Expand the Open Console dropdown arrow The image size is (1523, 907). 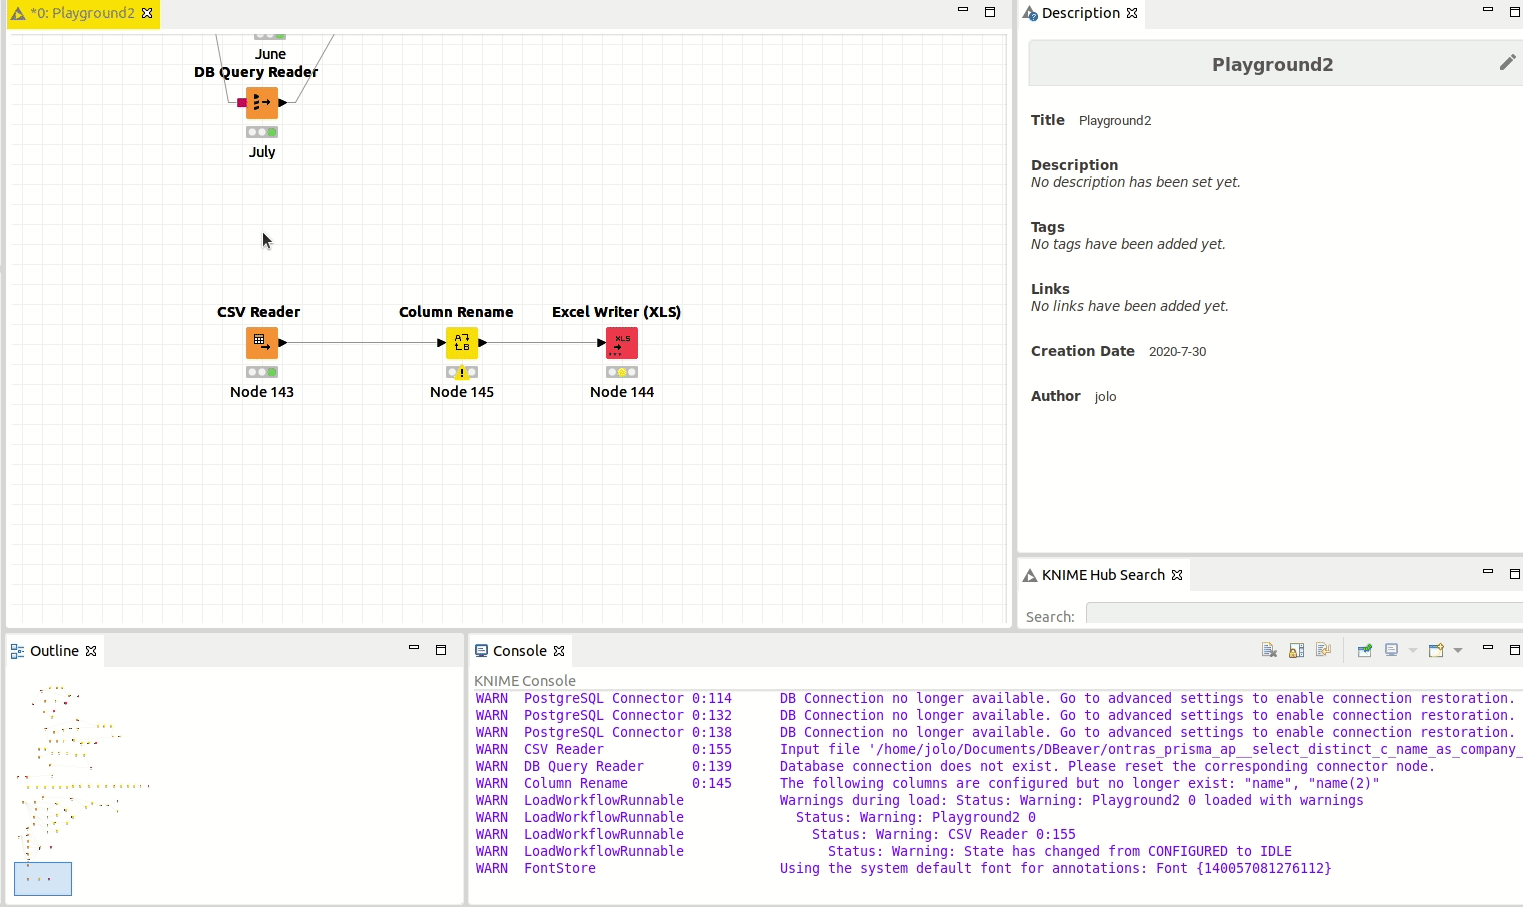coord(1458,650)
